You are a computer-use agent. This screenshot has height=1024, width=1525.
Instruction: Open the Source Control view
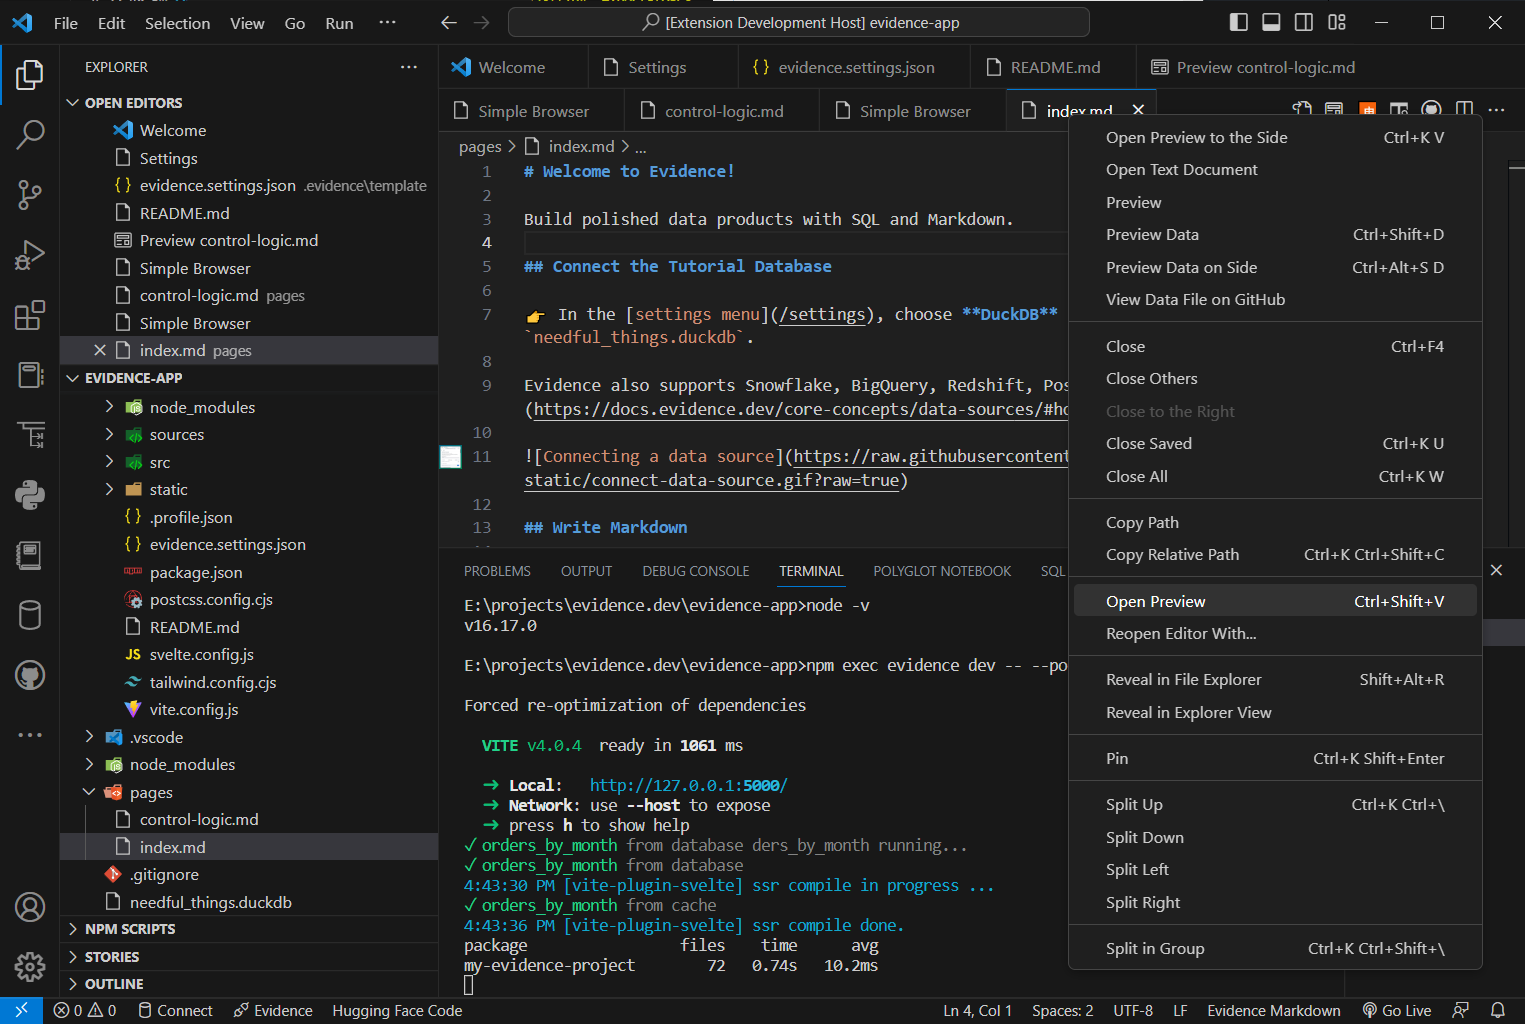click(30, 195)
